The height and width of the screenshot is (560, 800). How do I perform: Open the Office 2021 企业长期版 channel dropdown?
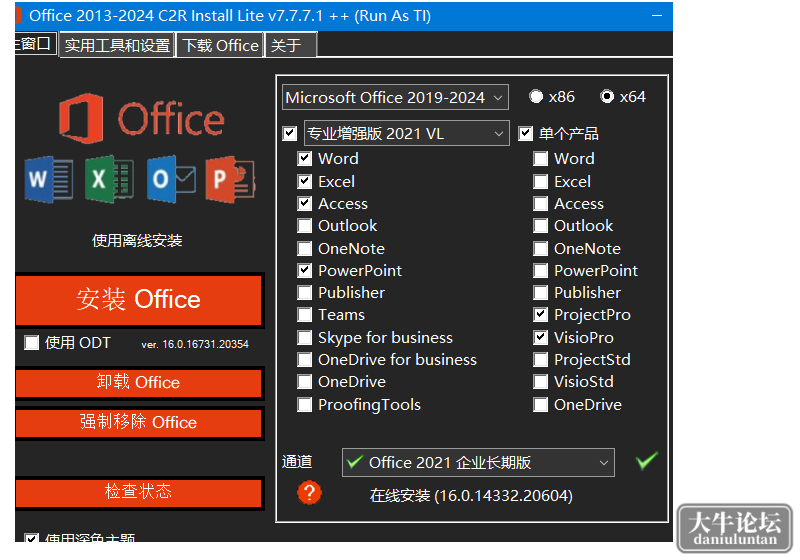(x=478, y=463)
